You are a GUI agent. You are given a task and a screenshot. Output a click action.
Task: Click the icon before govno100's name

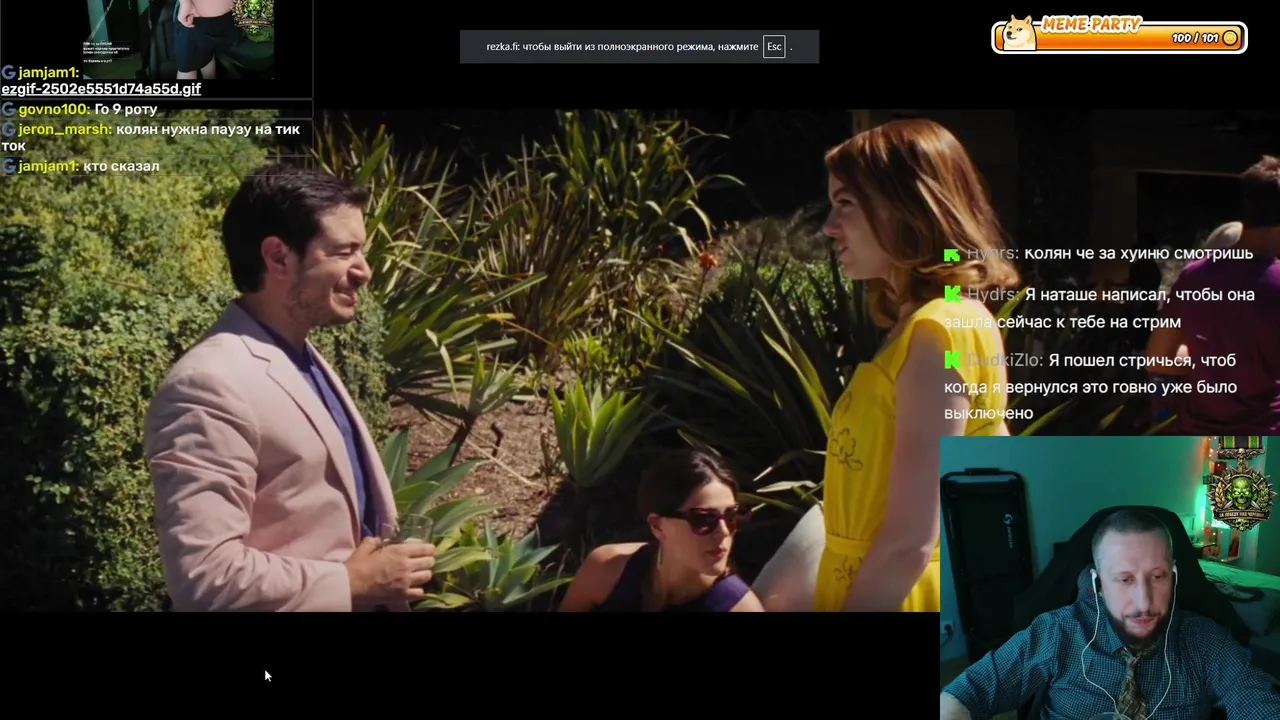(x=8, y=109)
